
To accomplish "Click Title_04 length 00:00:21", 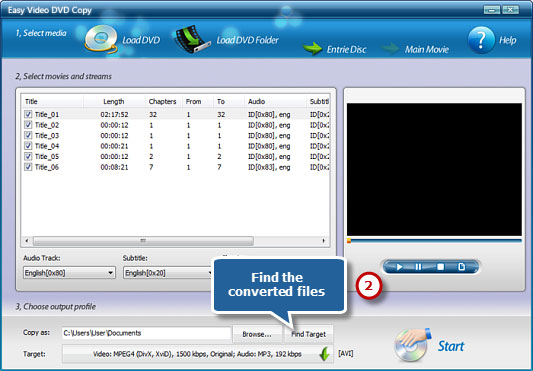I will tap(114, 146).
